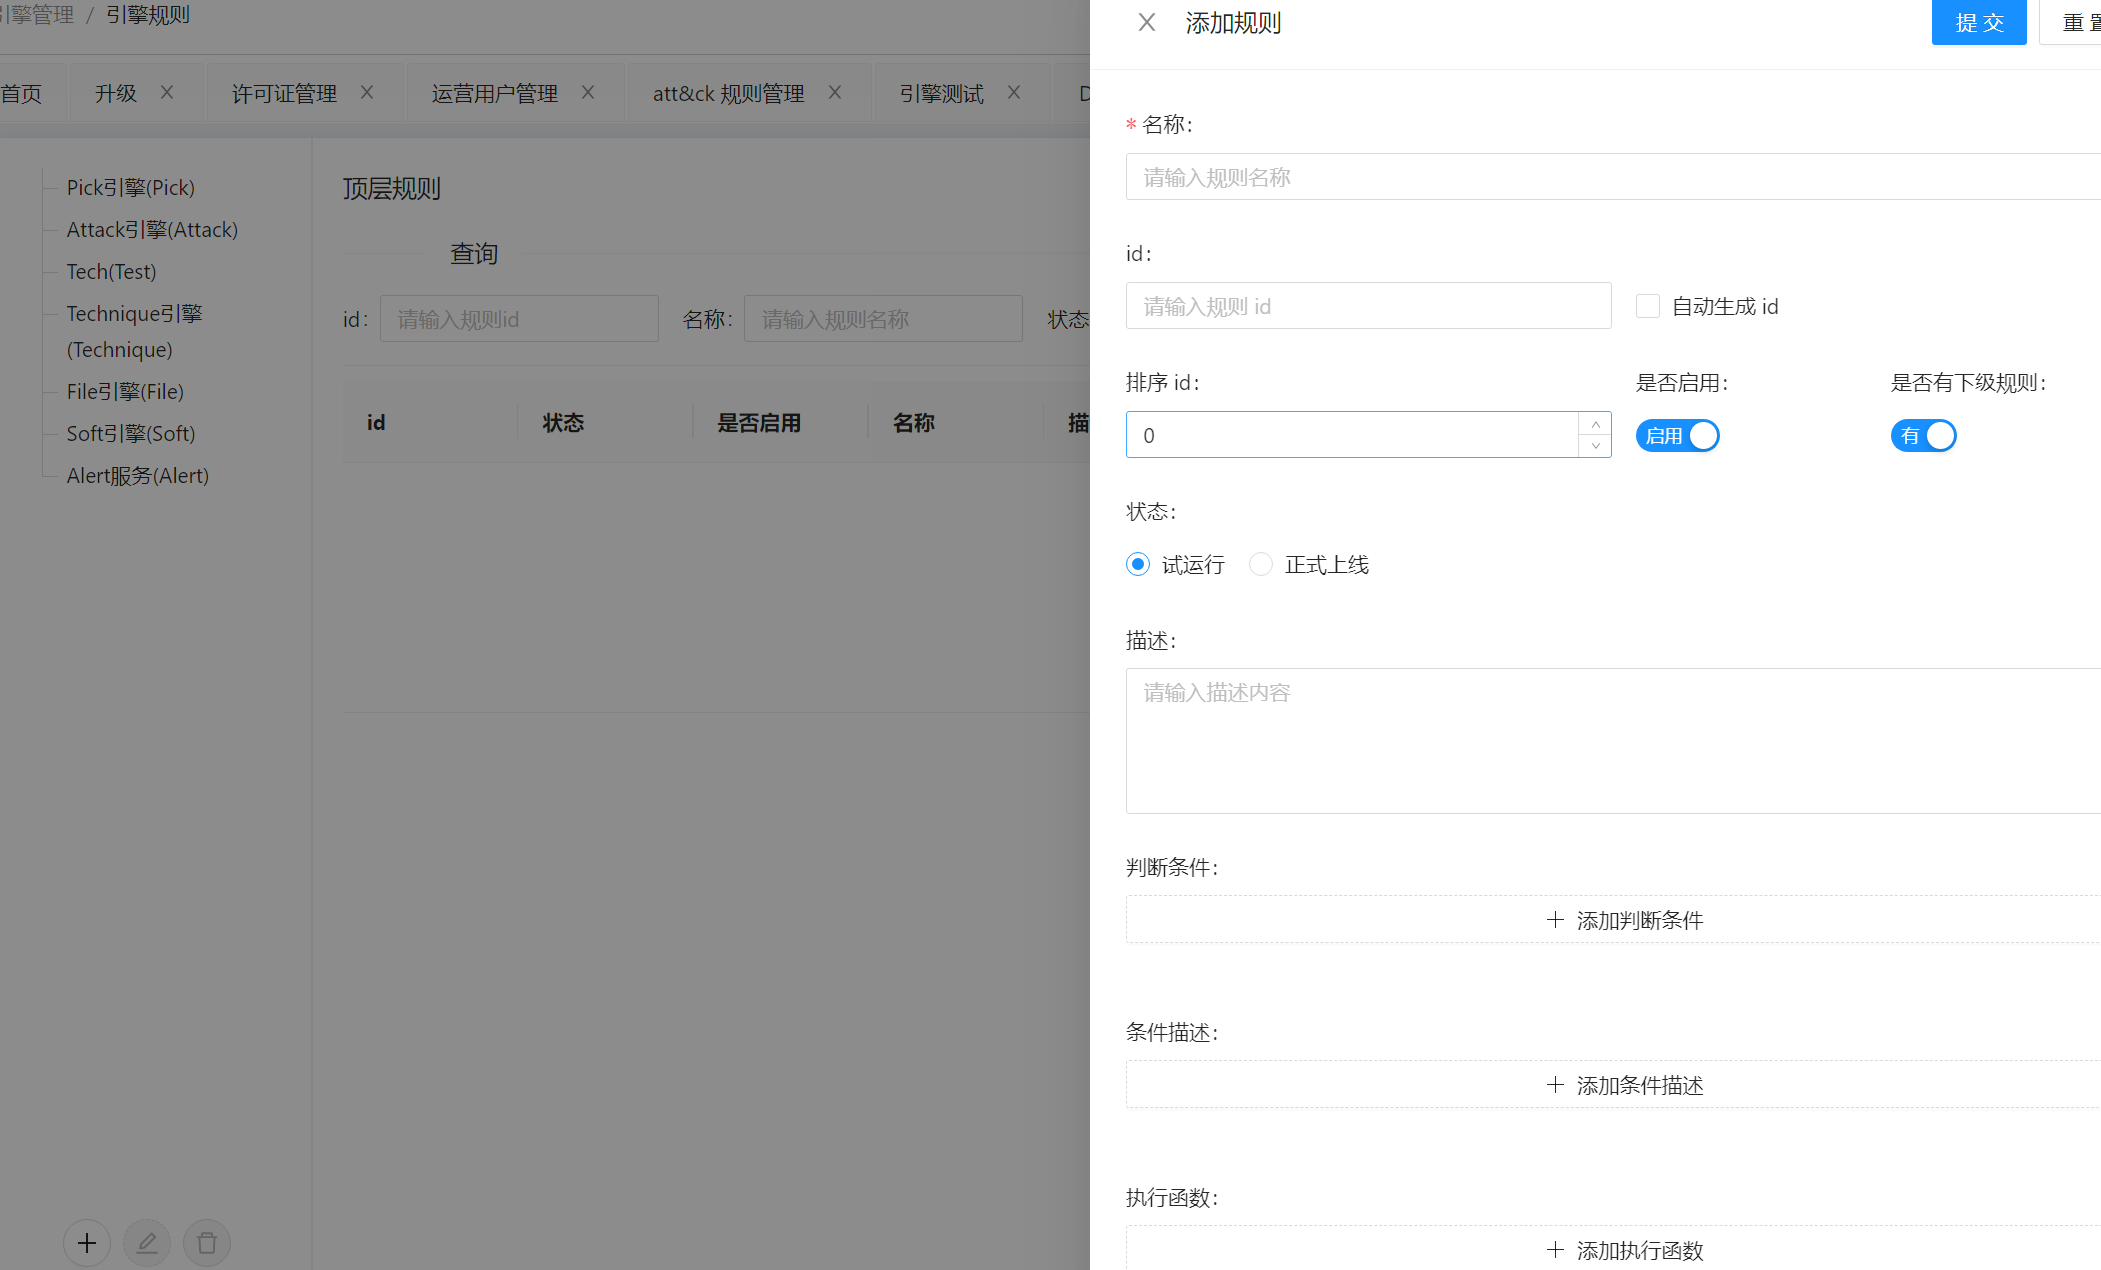This screenshot has width=2101, height=1270.
Task: Click the 引擎规则 breadcrumb
Action: [147, 15]
